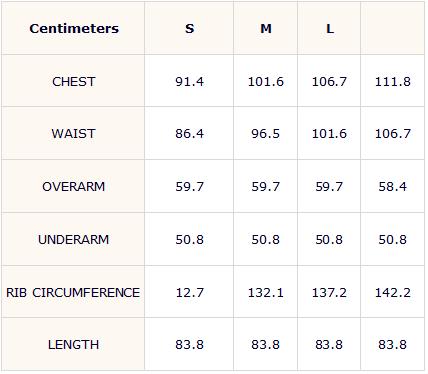
Task: Select rib circumference value 137.2
Action: (329, 292)
